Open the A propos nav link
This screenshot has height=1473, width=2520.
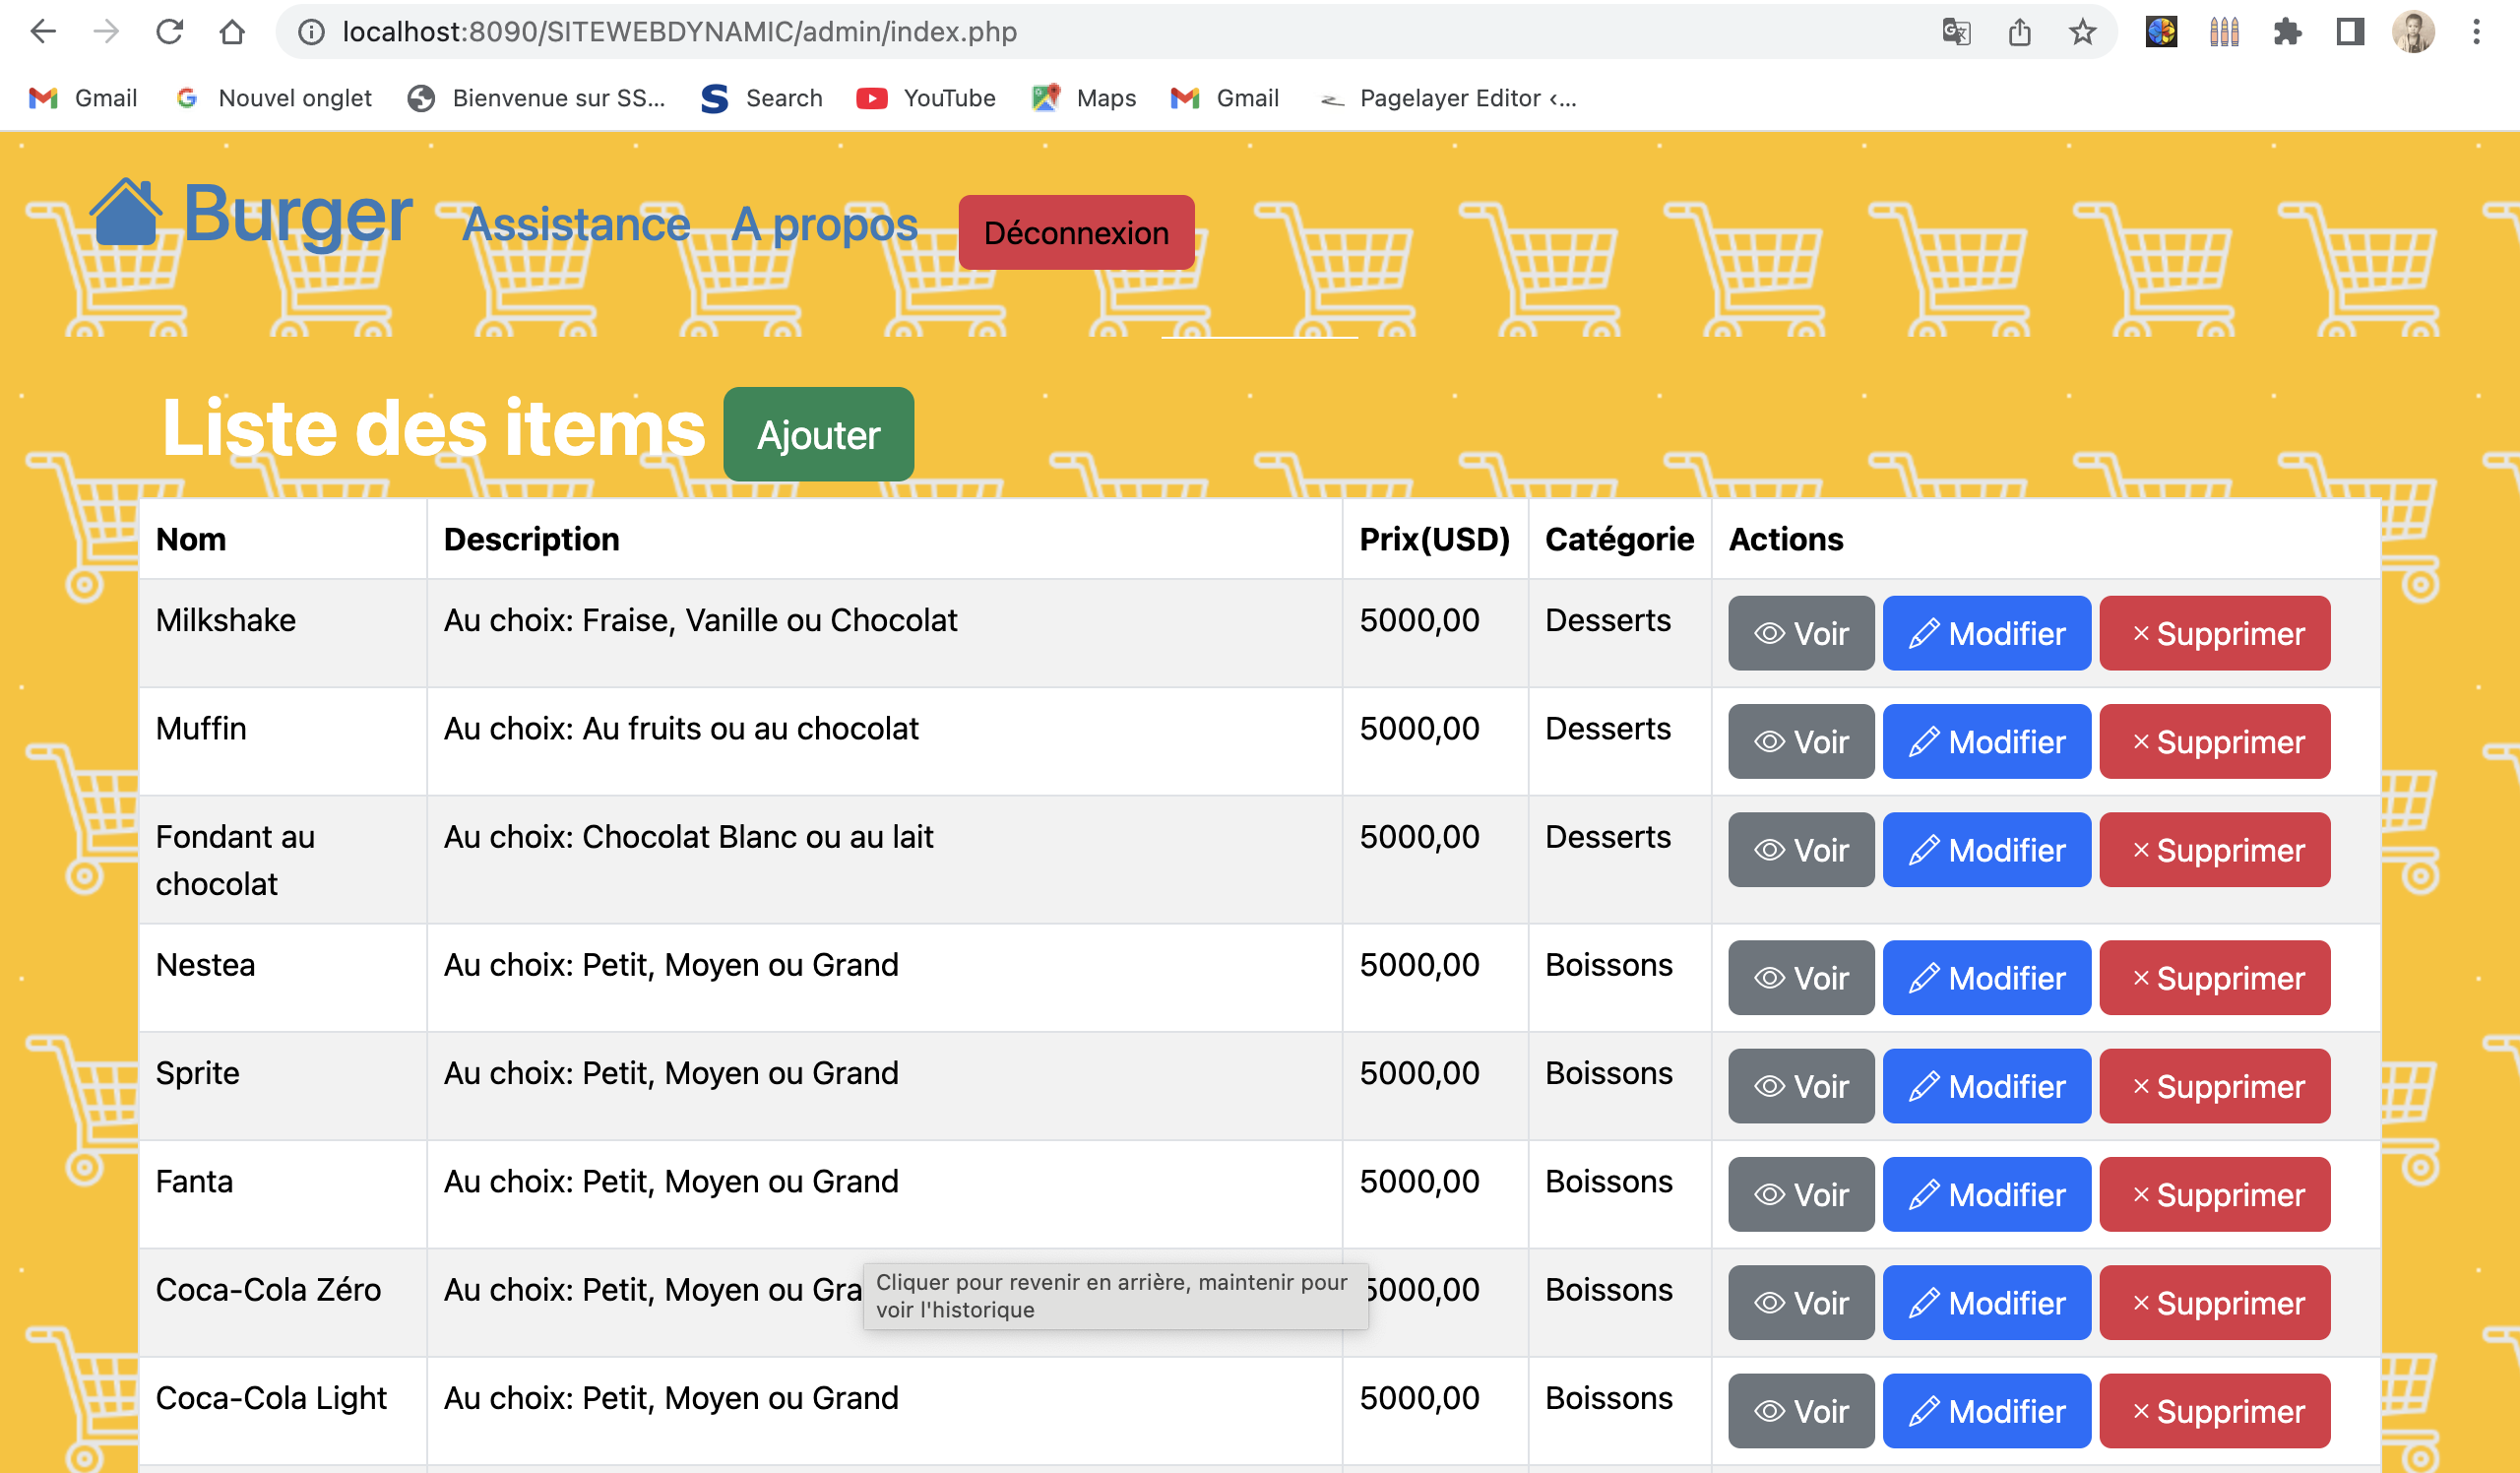pos(824,224)
